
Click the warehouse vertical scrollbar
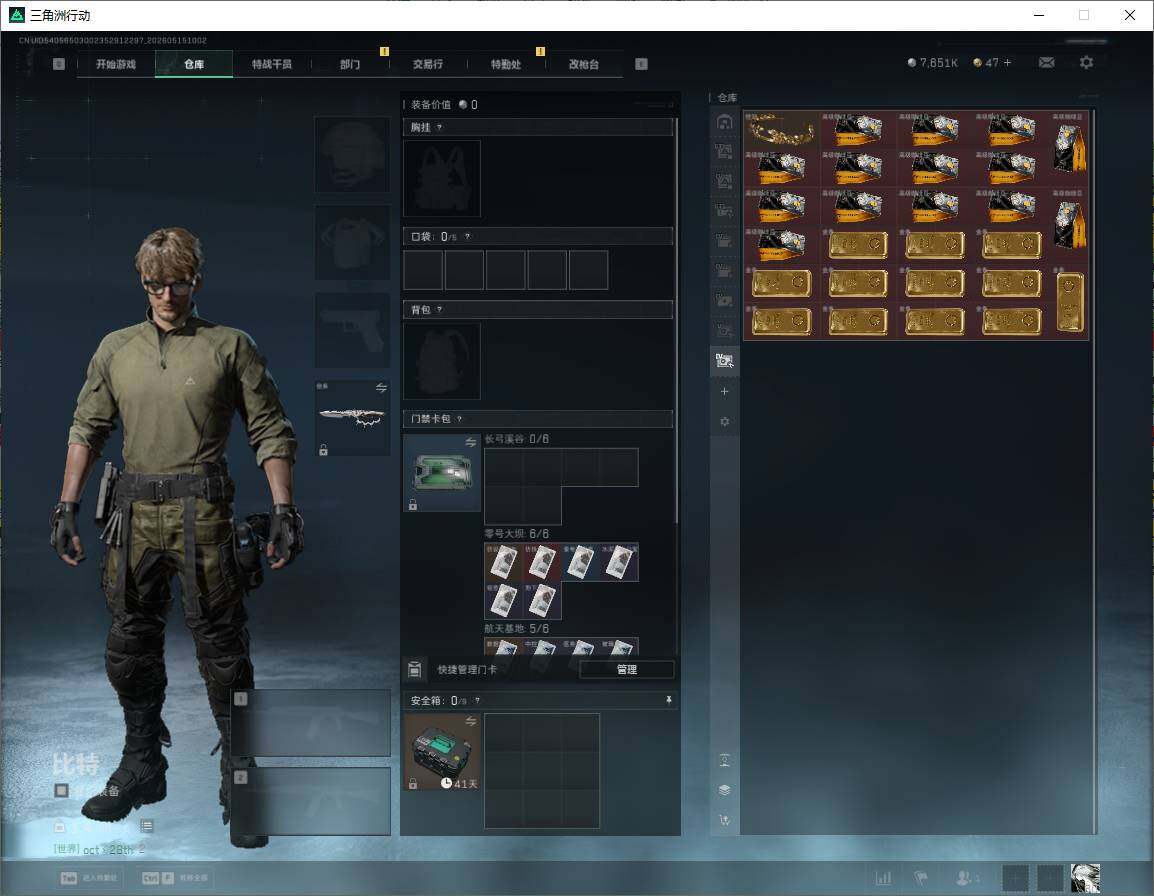click(x=1095, y=471)
